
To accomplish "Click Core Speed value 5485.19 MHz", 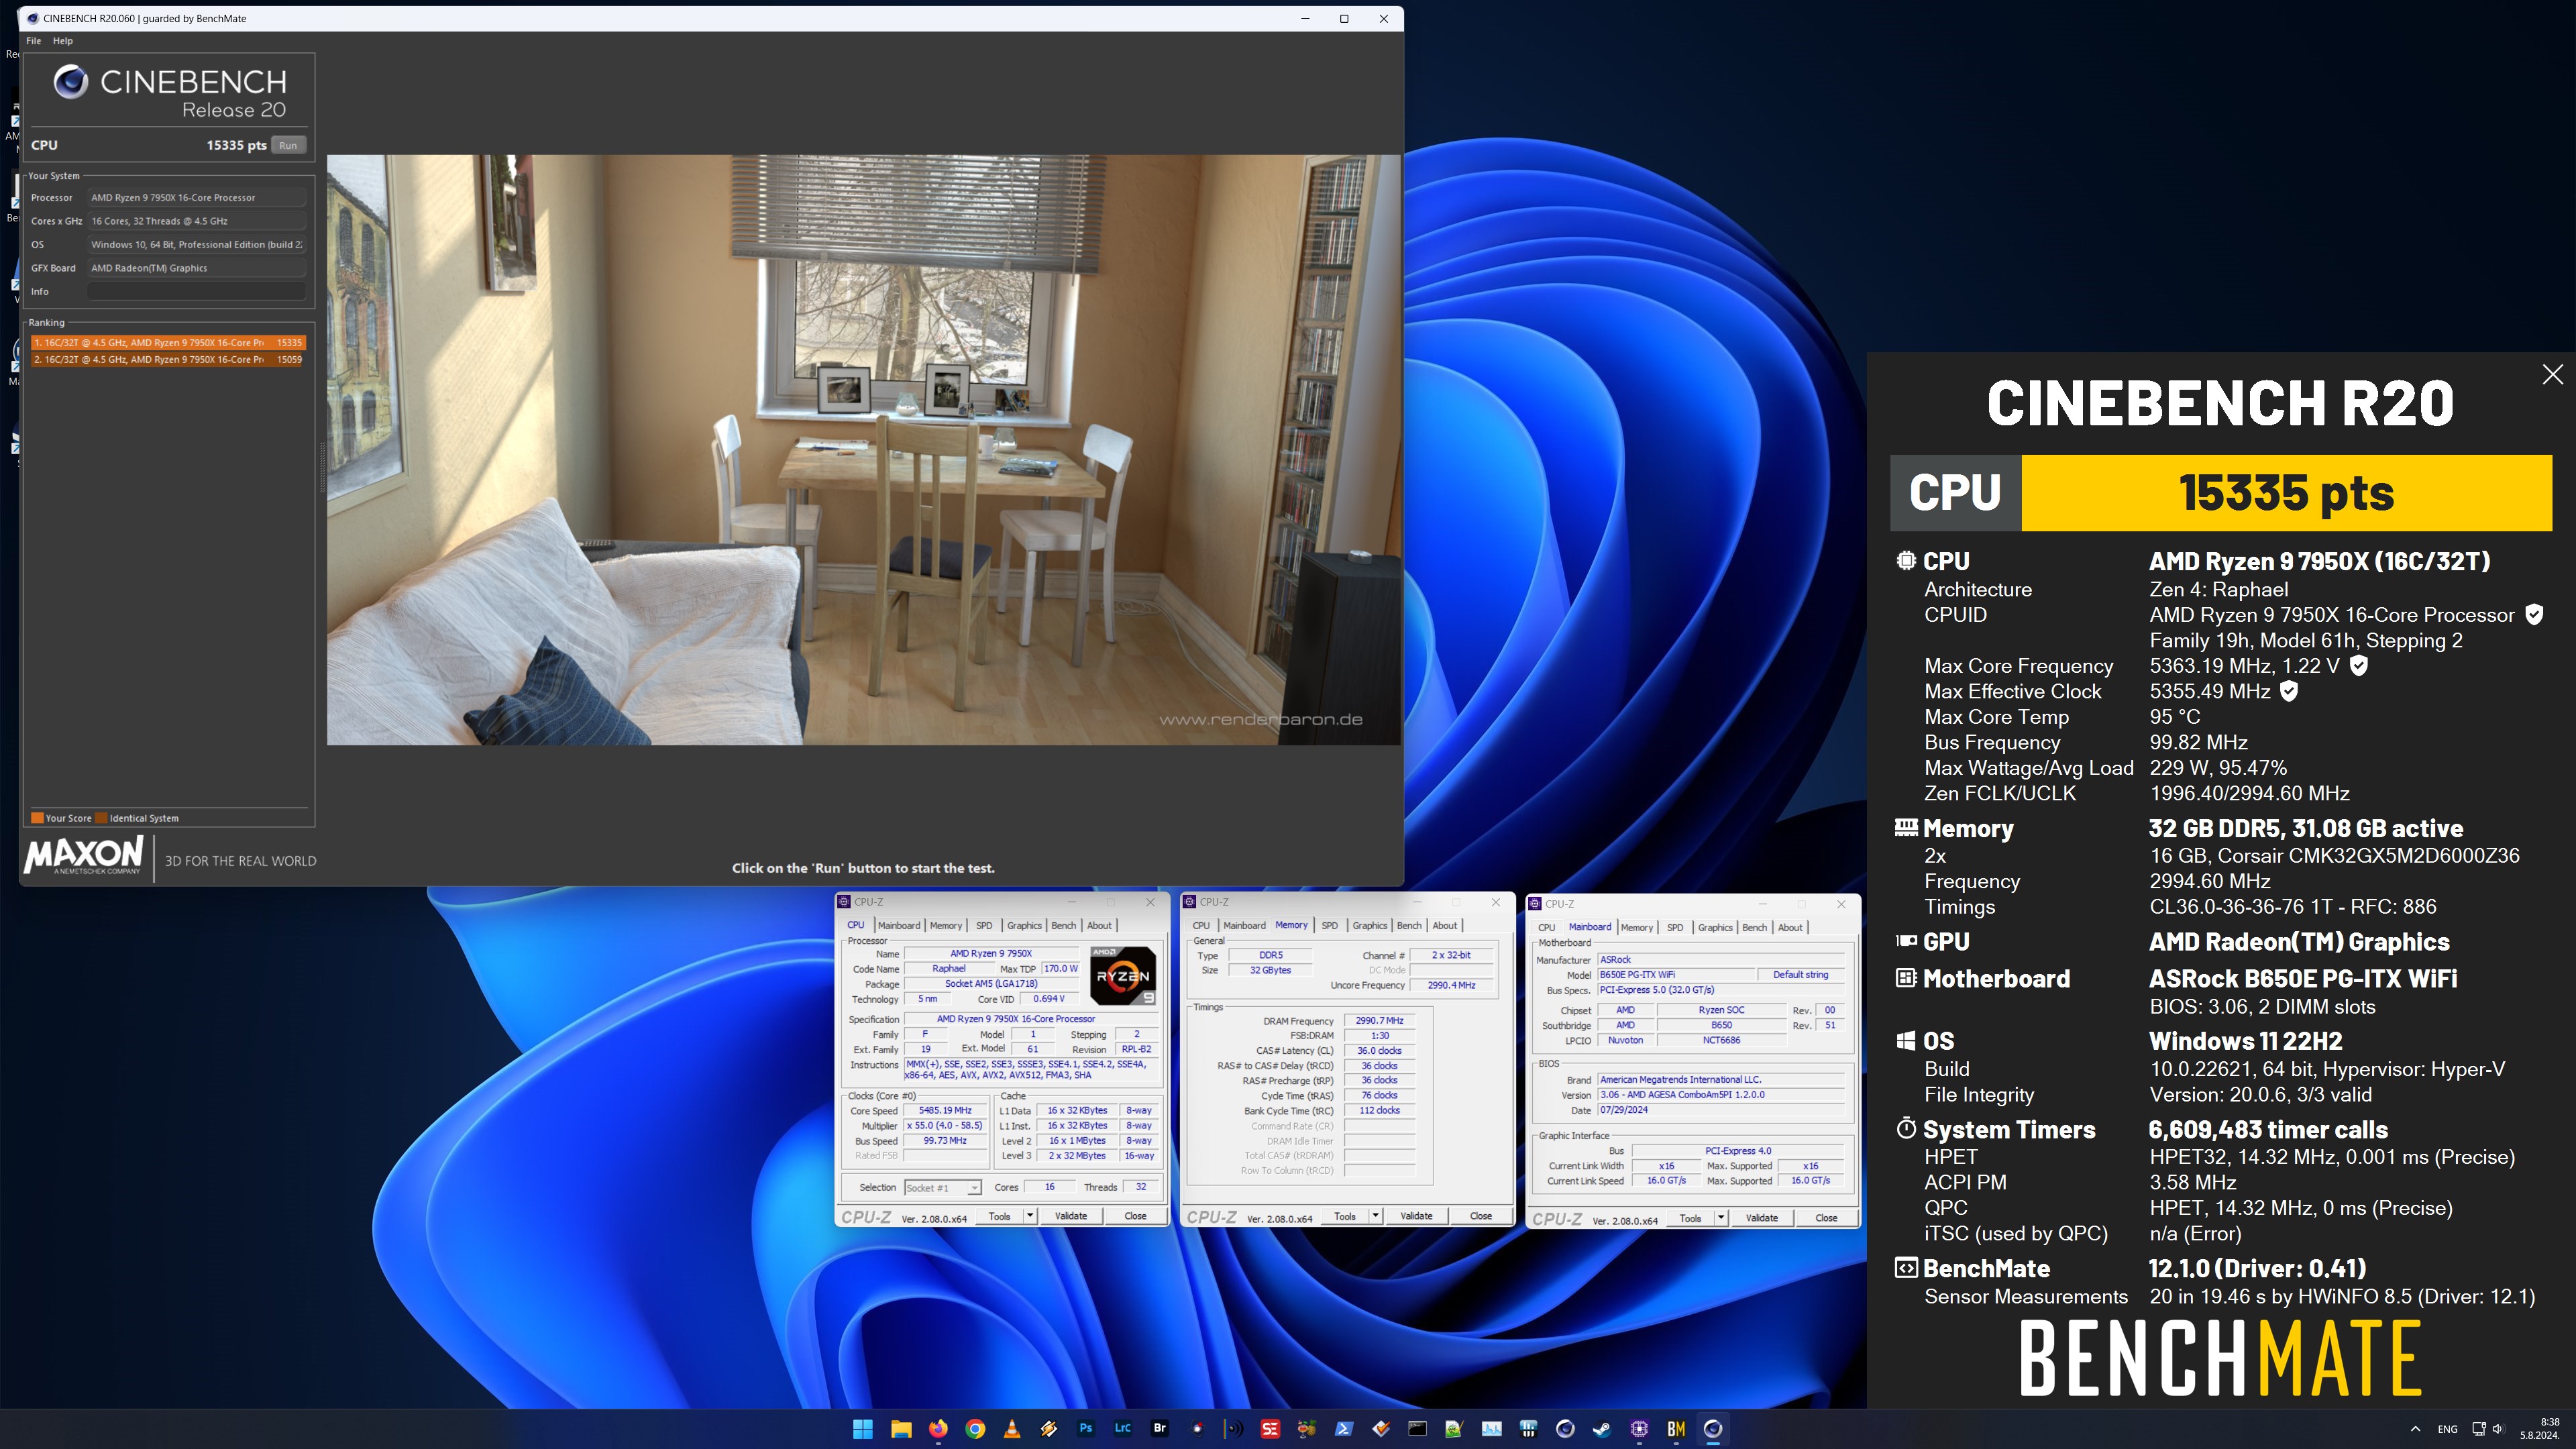I will 945,1110.
